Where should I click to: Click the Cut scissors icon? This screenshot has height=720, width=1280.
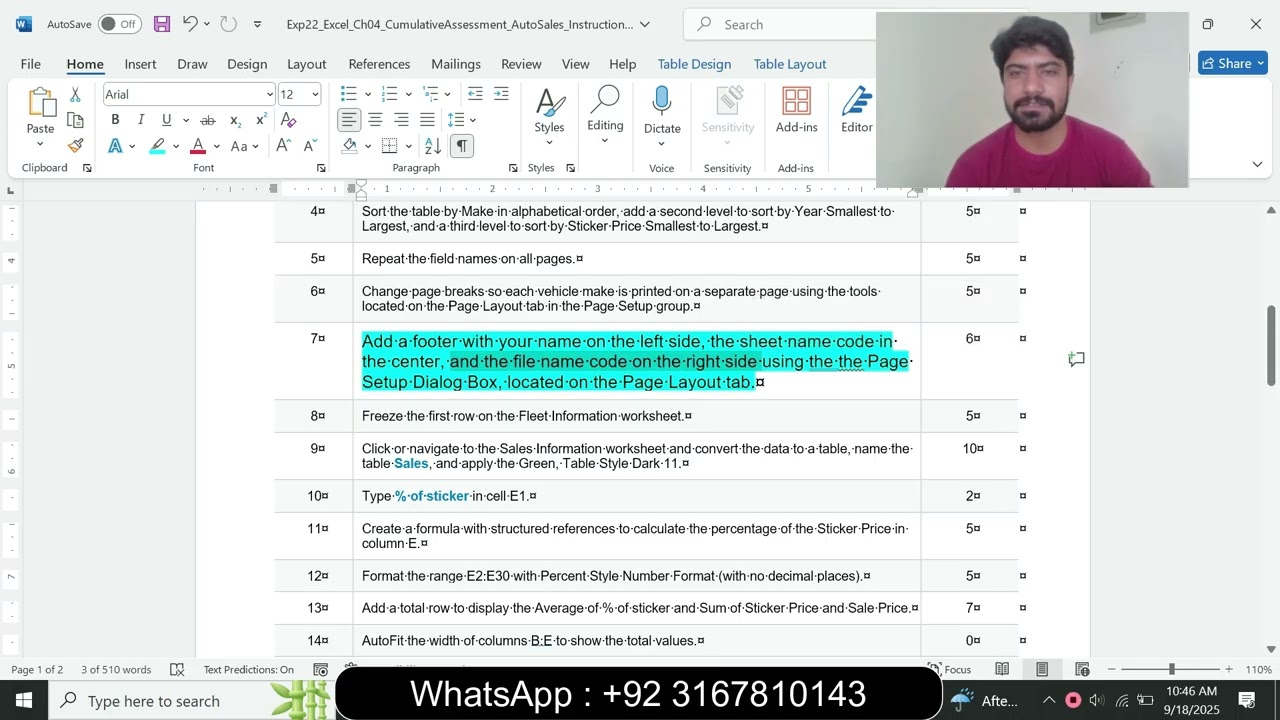point(75,95)
